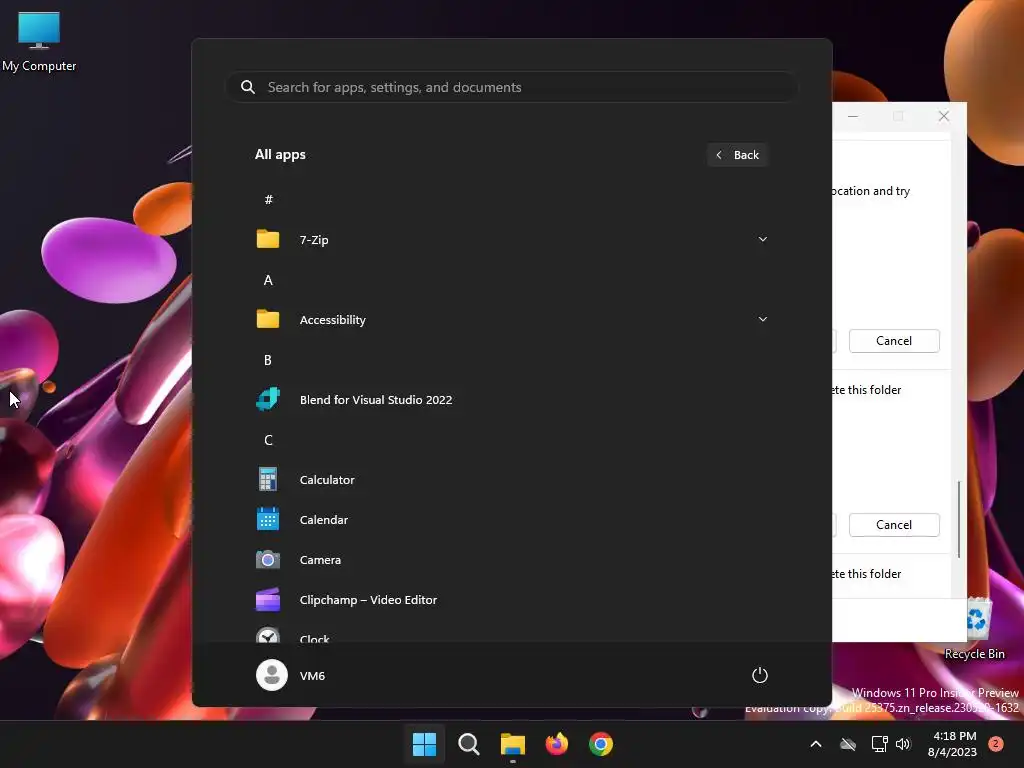Viewport: 1024px width, 768px height.
Task: Click the volume speaker tray icon
Action: pyautogui.click(x=903, y=744)
